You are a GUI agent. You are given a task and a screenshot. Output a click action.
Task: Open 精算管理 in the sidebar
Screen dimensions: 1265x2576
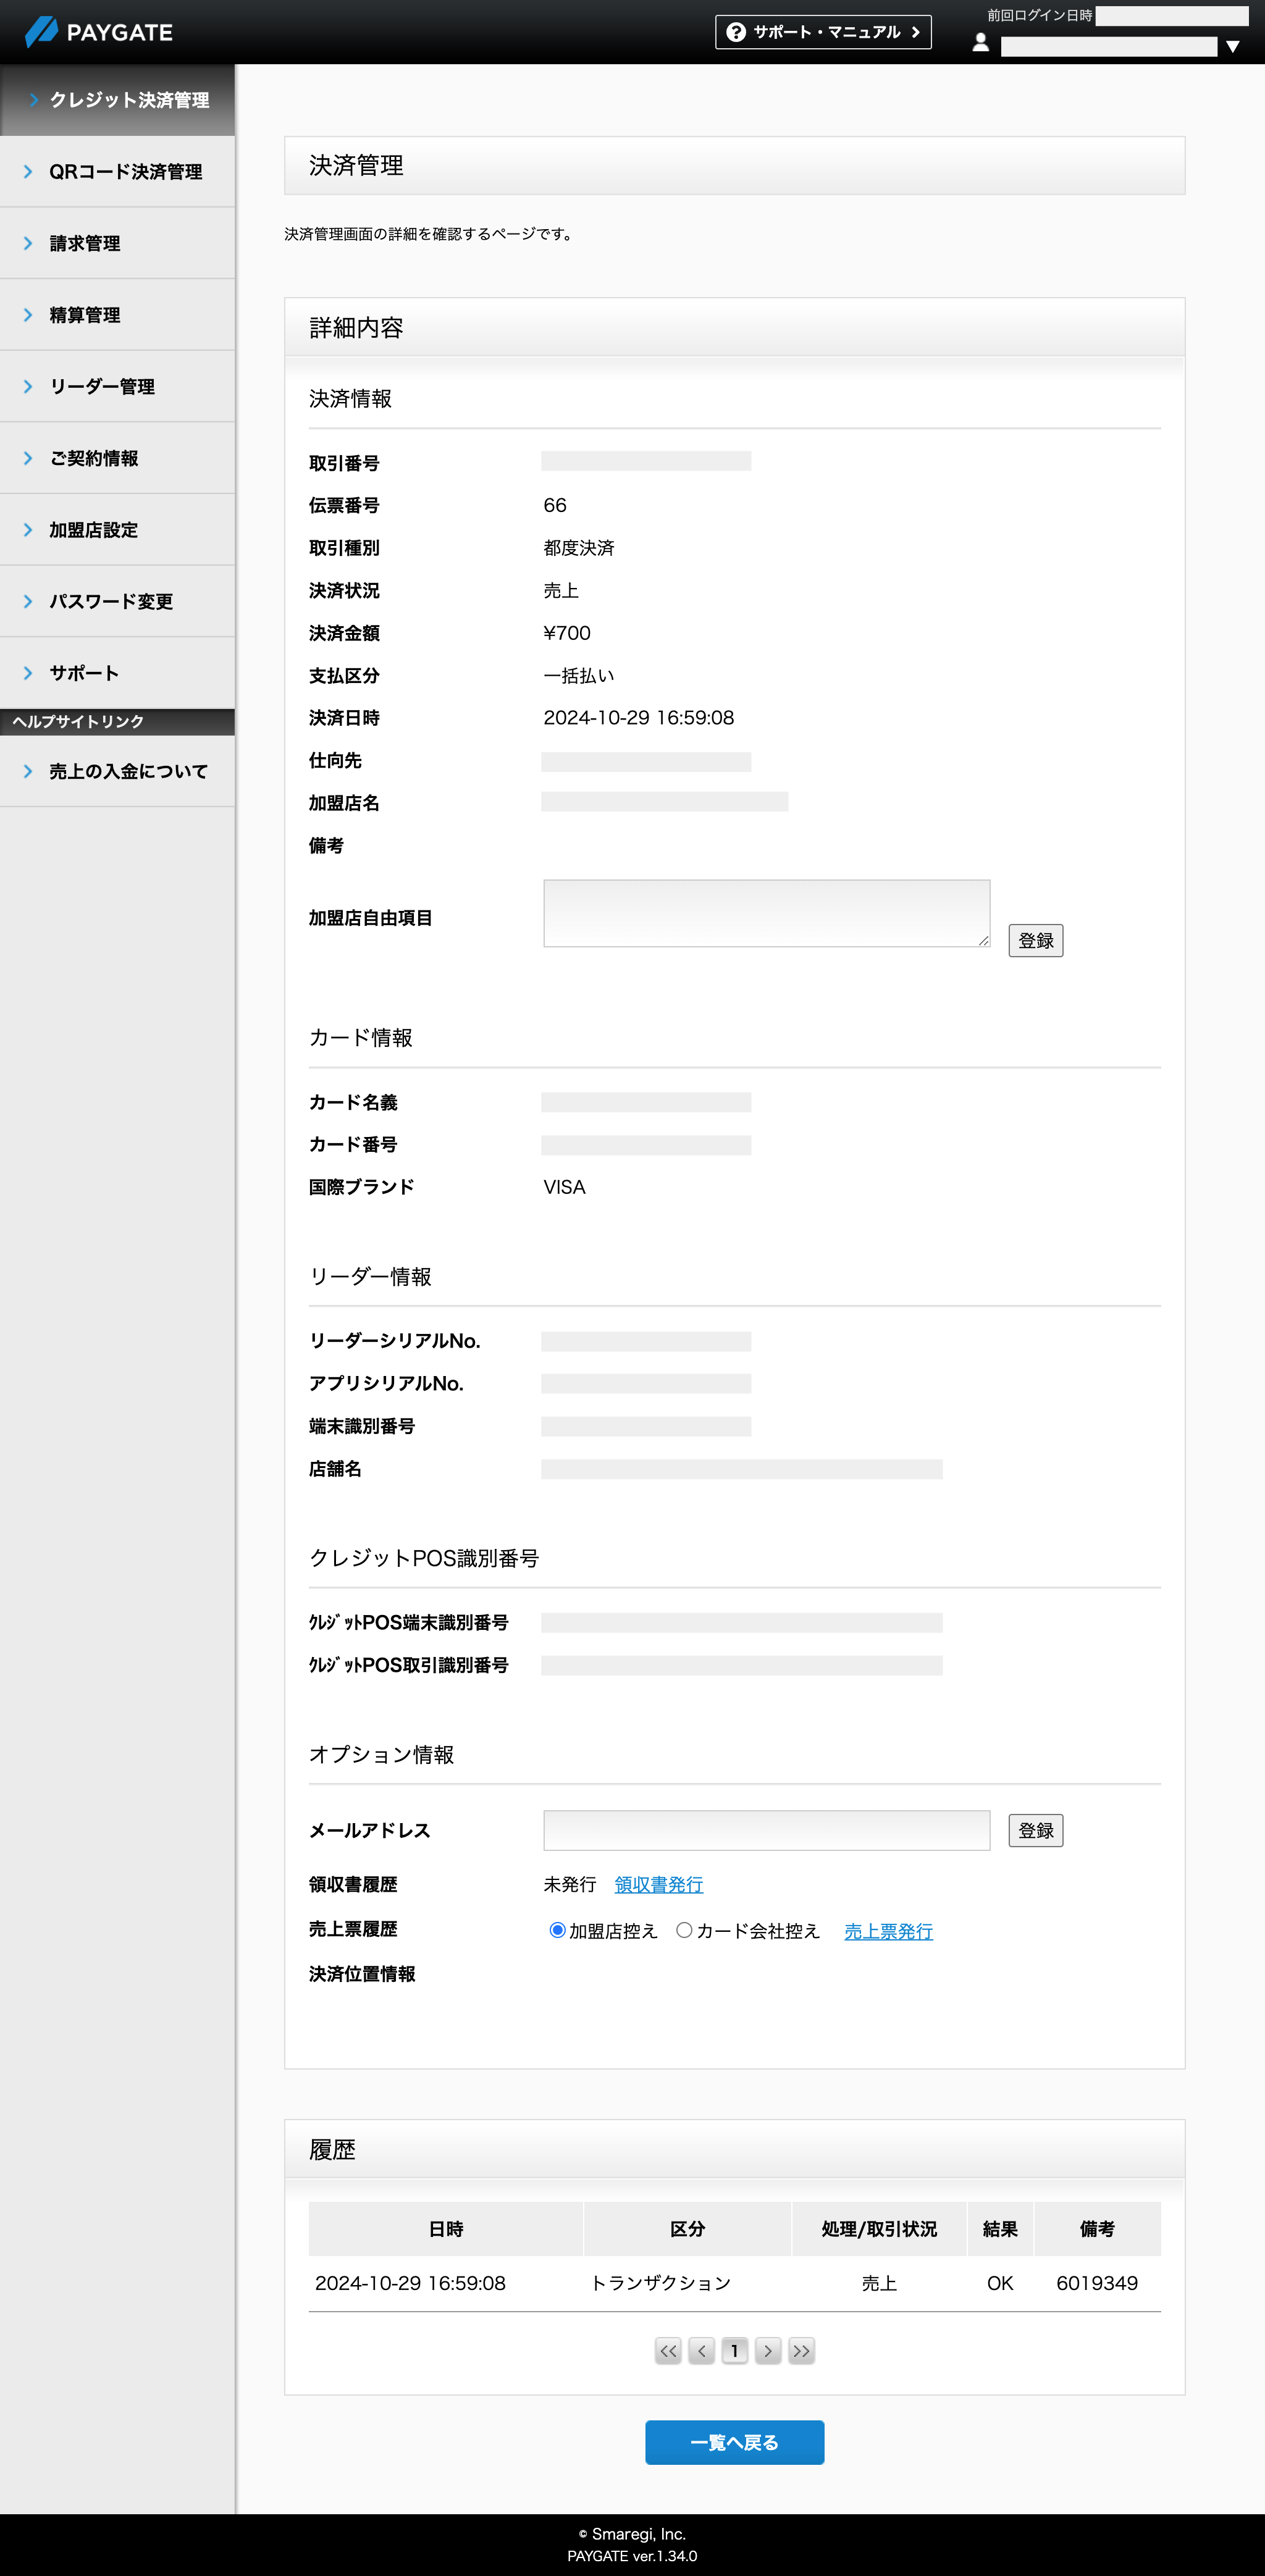117,315
